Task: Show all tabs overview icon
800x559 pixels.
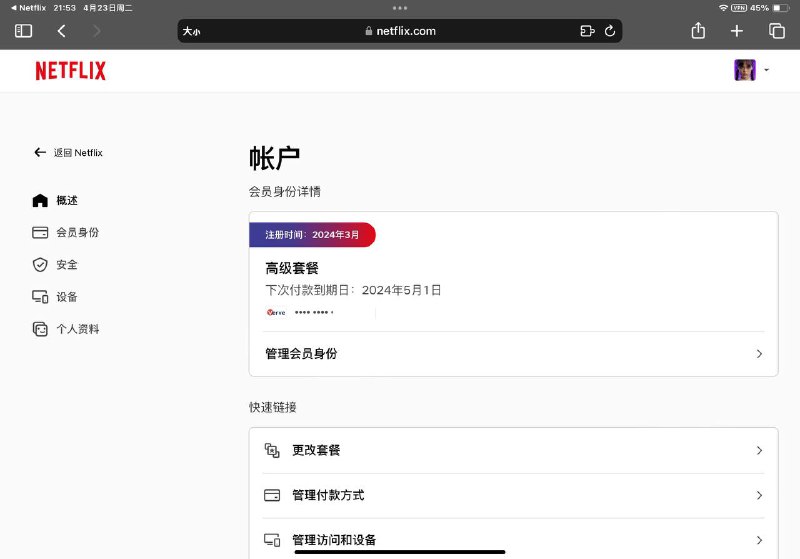Action: (x=777, y=31)
